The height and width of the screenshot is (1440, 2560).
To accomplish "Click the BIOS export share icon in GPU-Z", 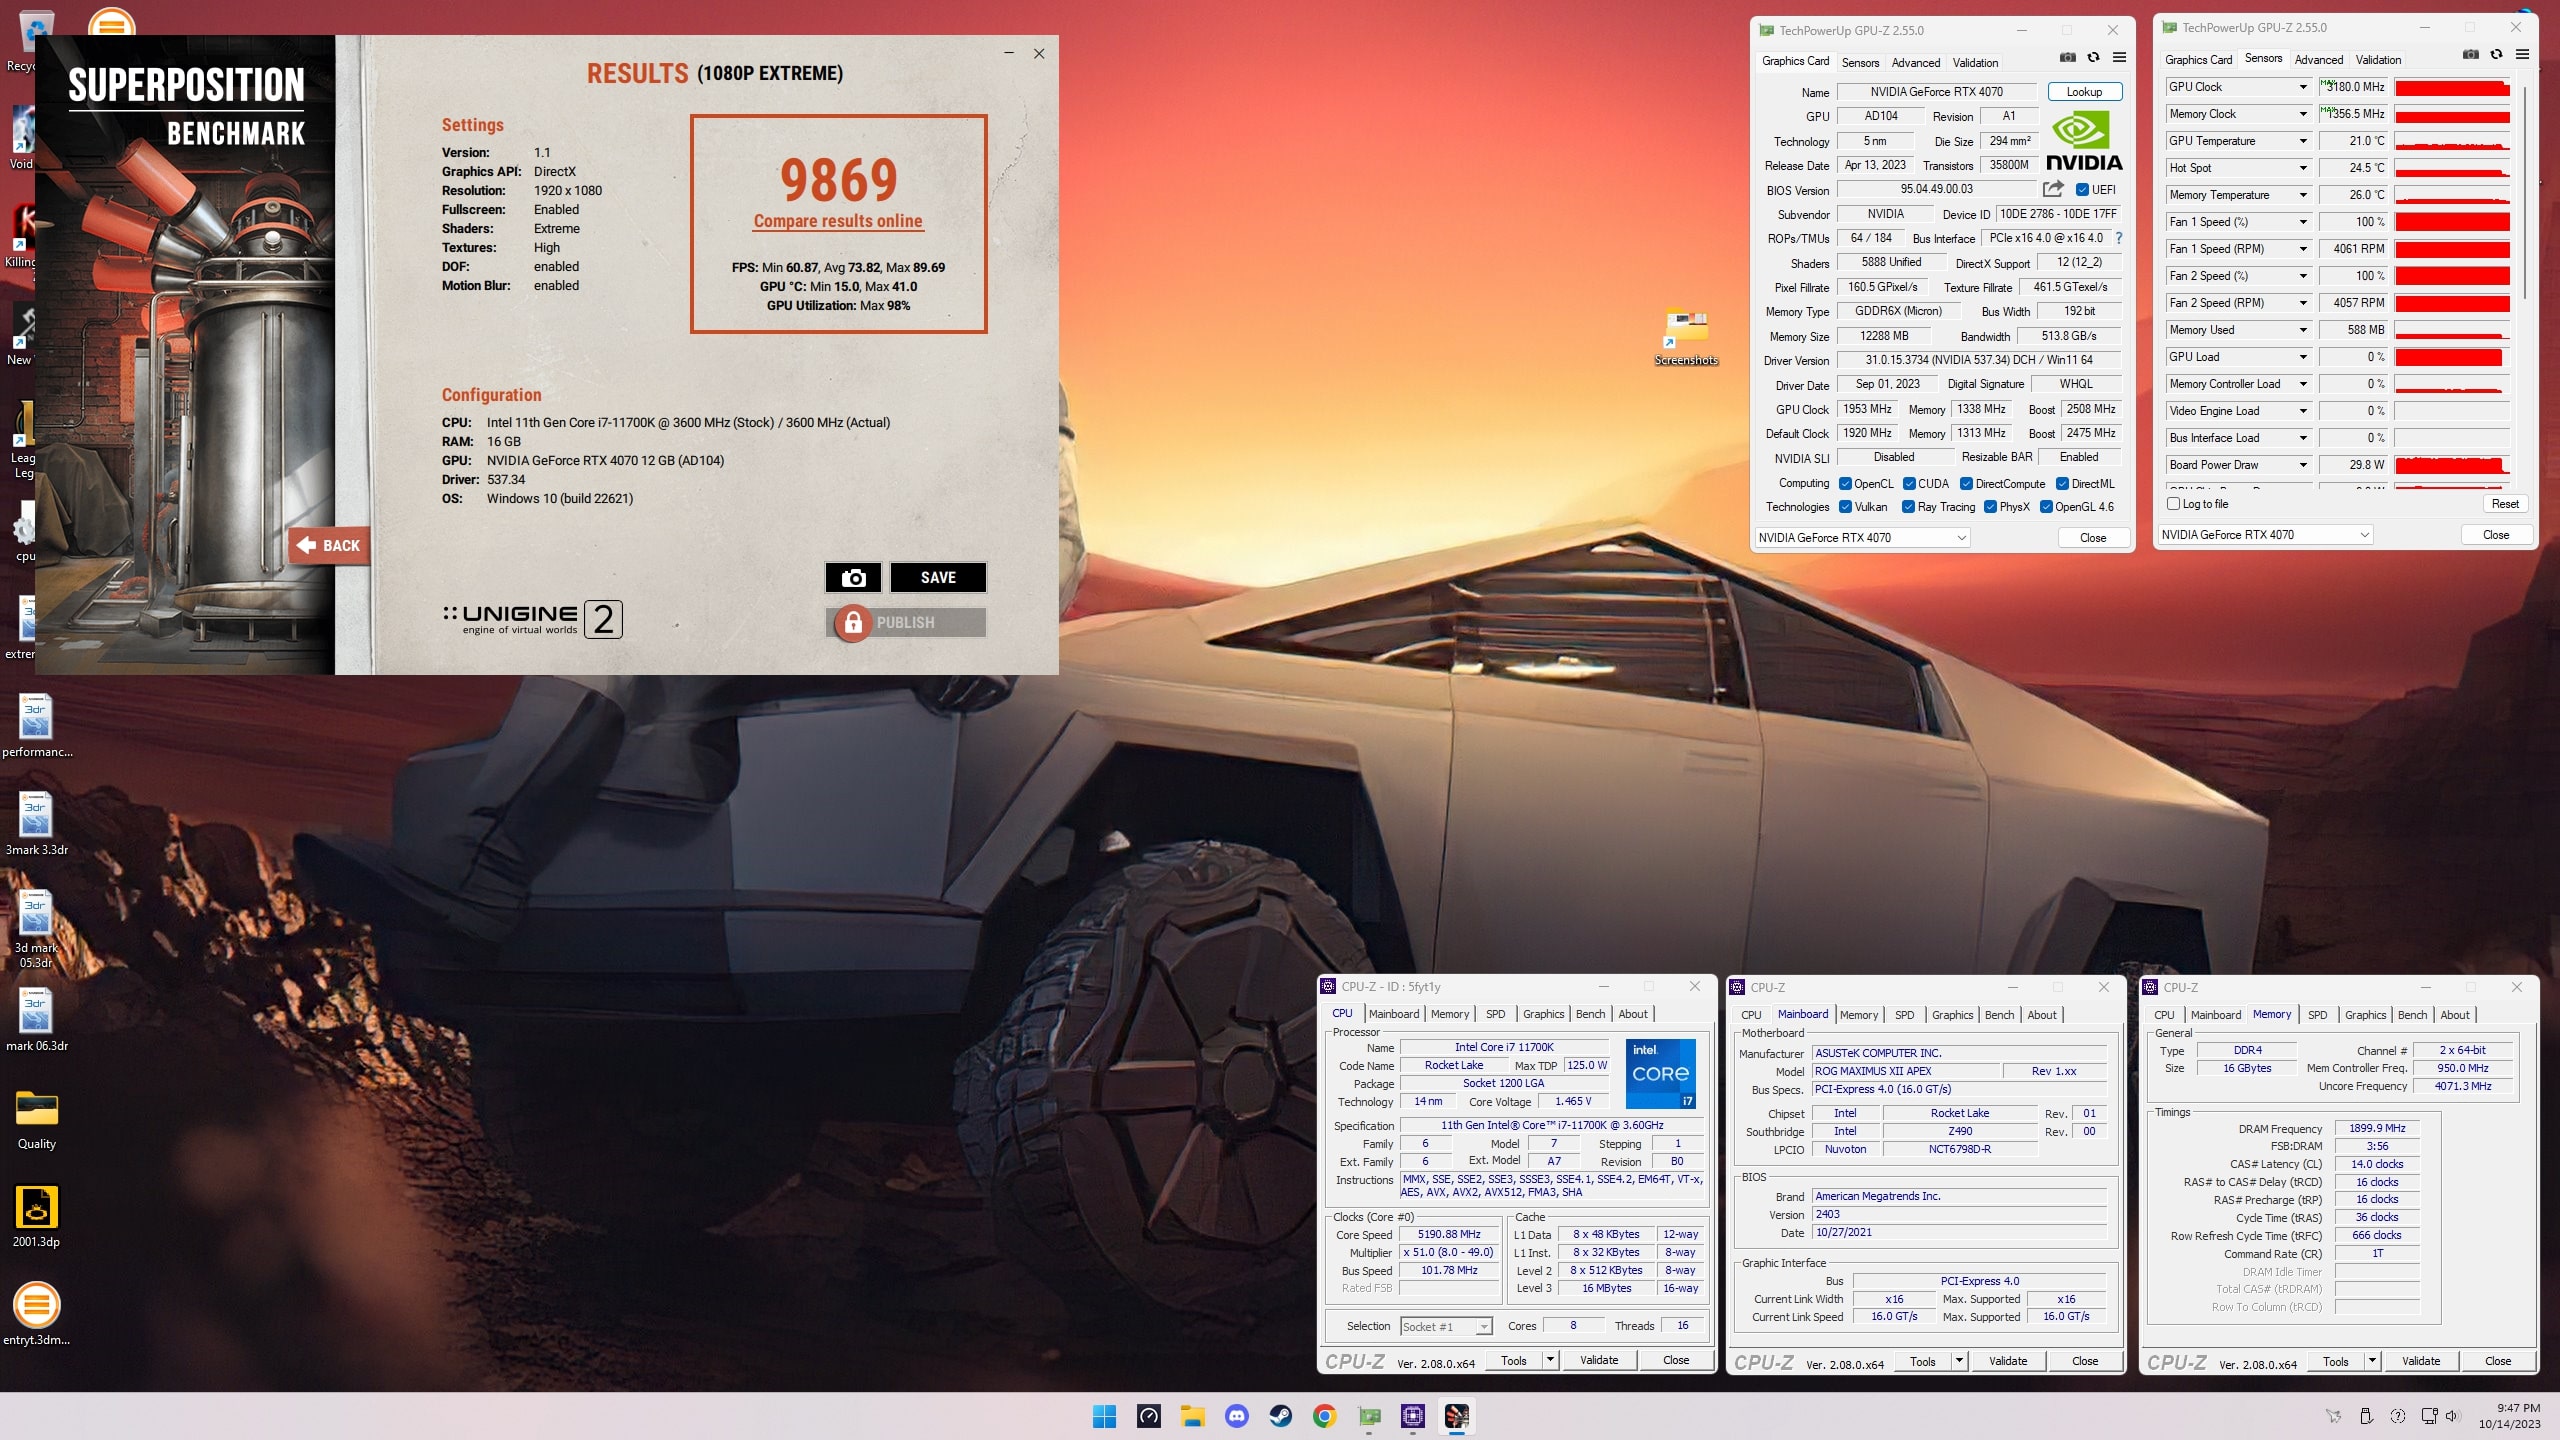I will pyautogui.click(x=2053, y=189).
